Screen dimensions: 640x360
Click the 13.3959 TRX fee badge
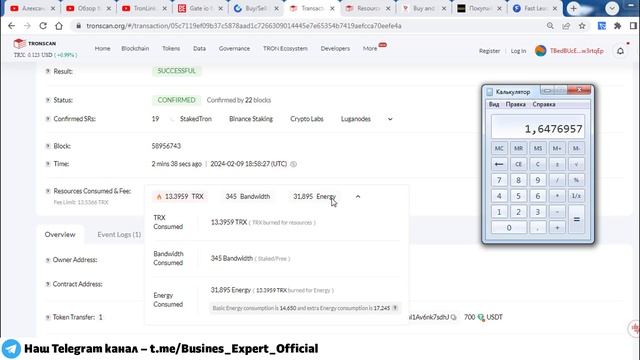click(180, 196)
